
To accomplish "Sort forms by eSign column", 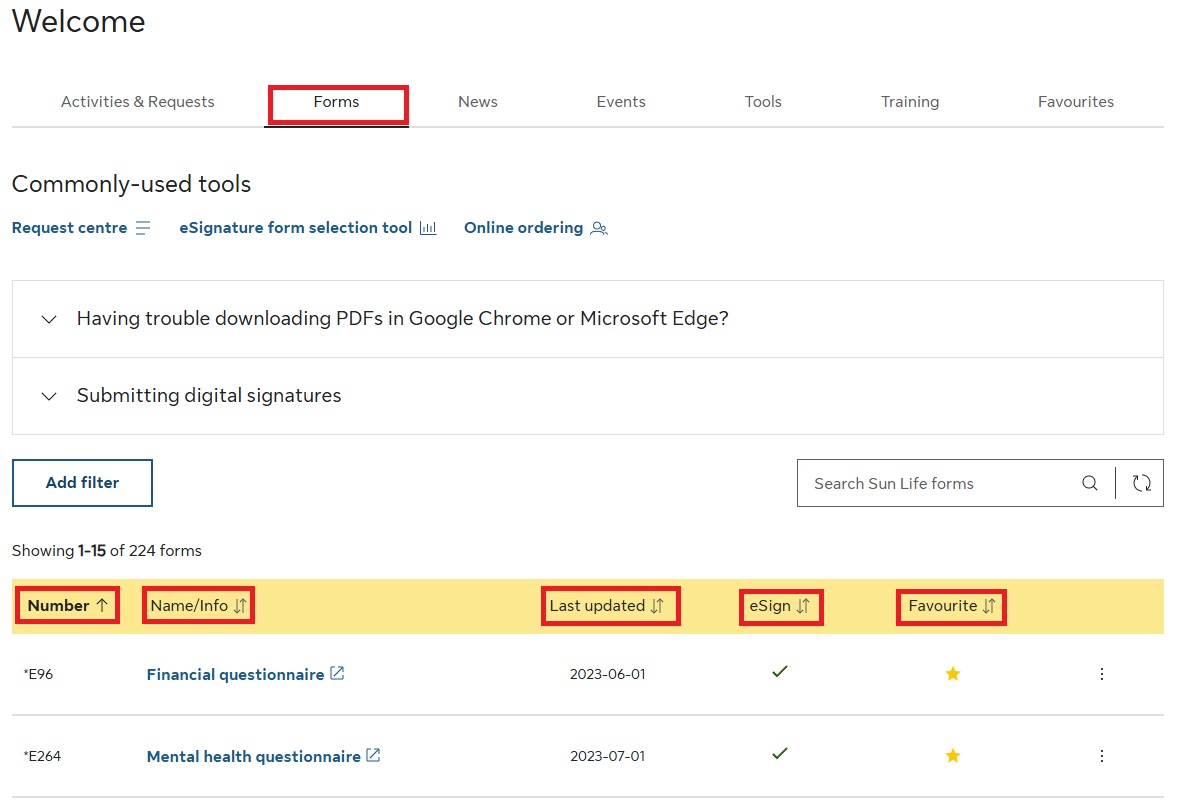I will pos(781,606).
